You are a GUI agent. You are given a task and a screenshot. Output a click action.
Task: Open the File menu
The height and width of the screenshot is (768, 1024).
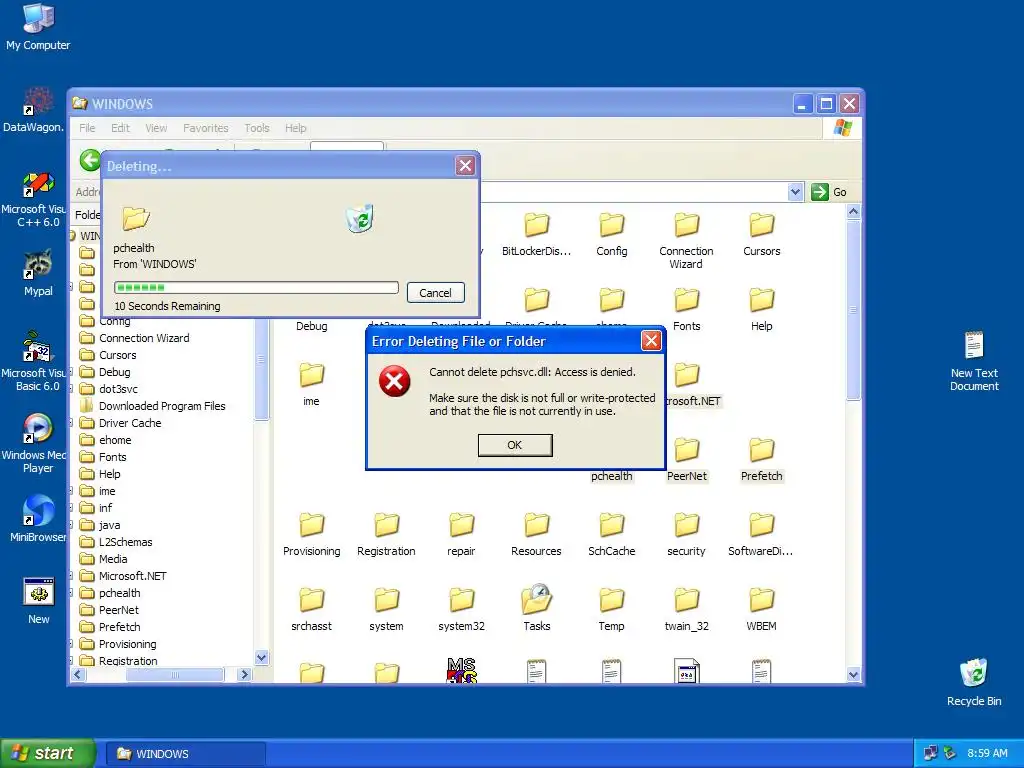tap(87, 128)
